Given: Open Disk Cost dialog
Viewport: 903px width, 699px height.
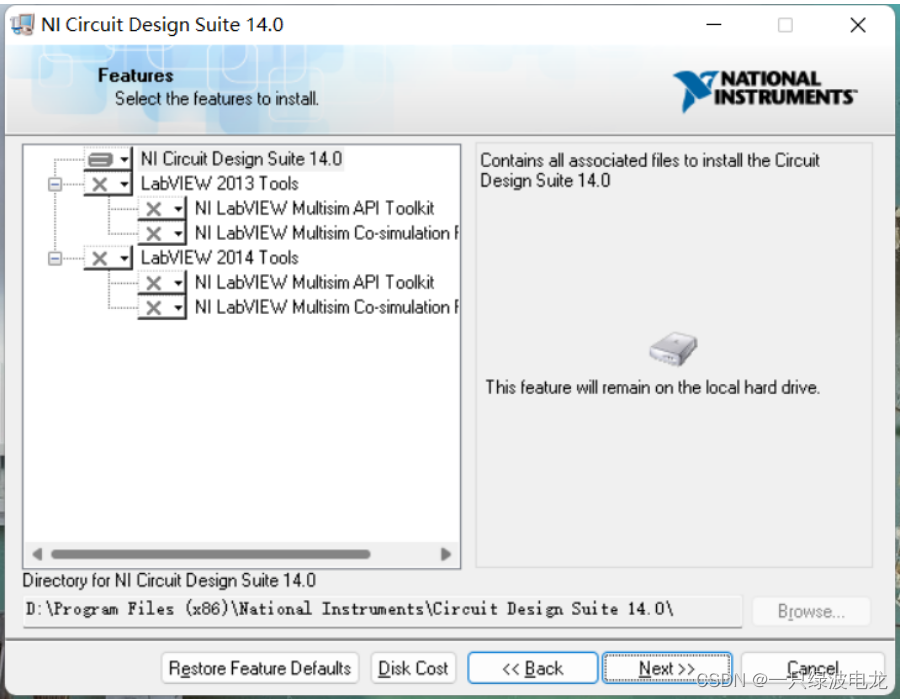Looking at the screenshot, I should tap(413, 668).
